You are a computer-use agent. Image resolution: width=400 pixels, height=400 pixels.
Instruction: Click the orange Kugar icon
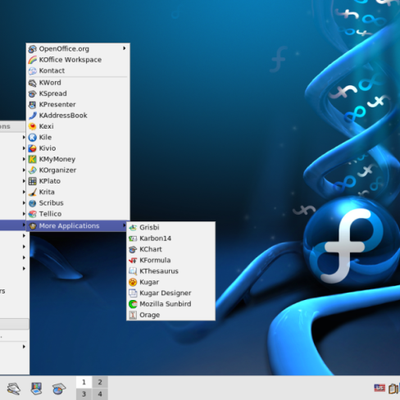coord(133,282)
